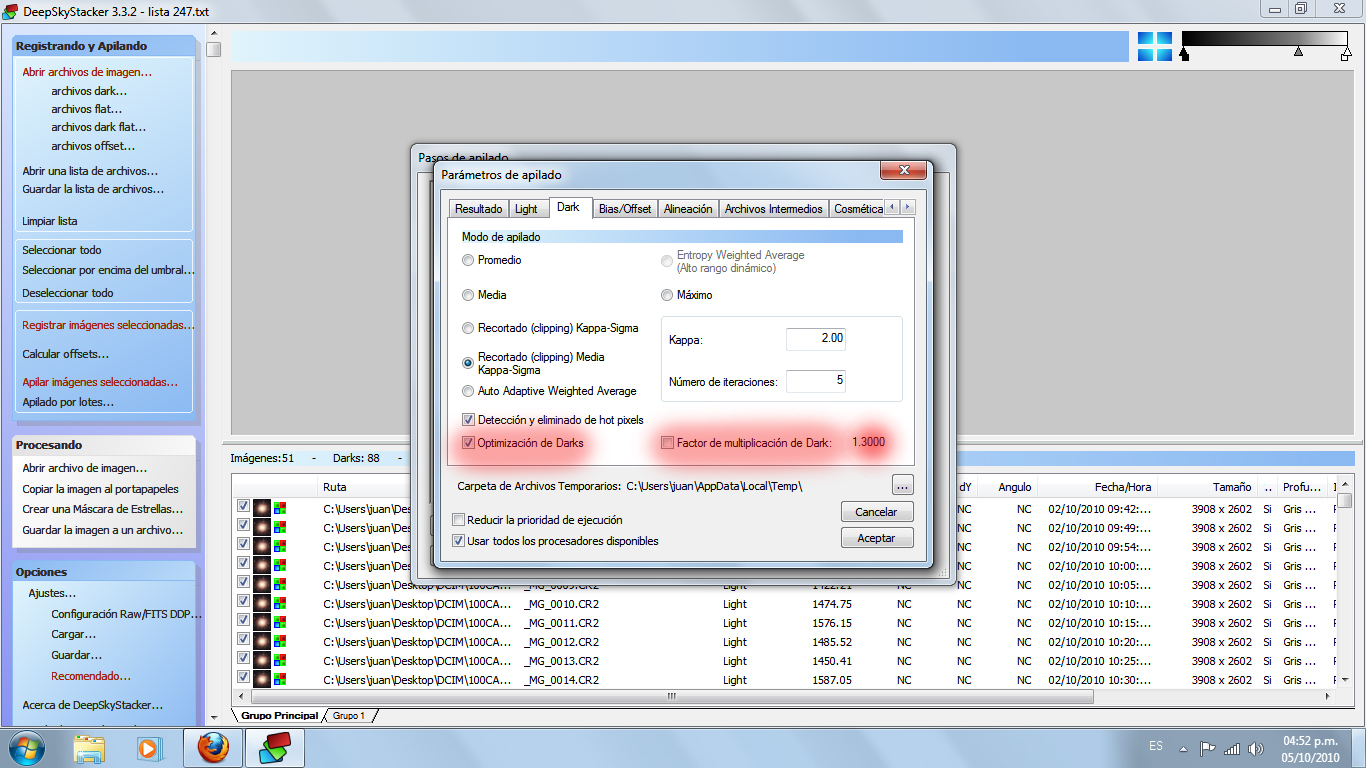Click the star thumbnail icon of _MG_0011.CR2 row
Image resolution: width=1366 pixels, height=768 pixels.
[263, 623]
